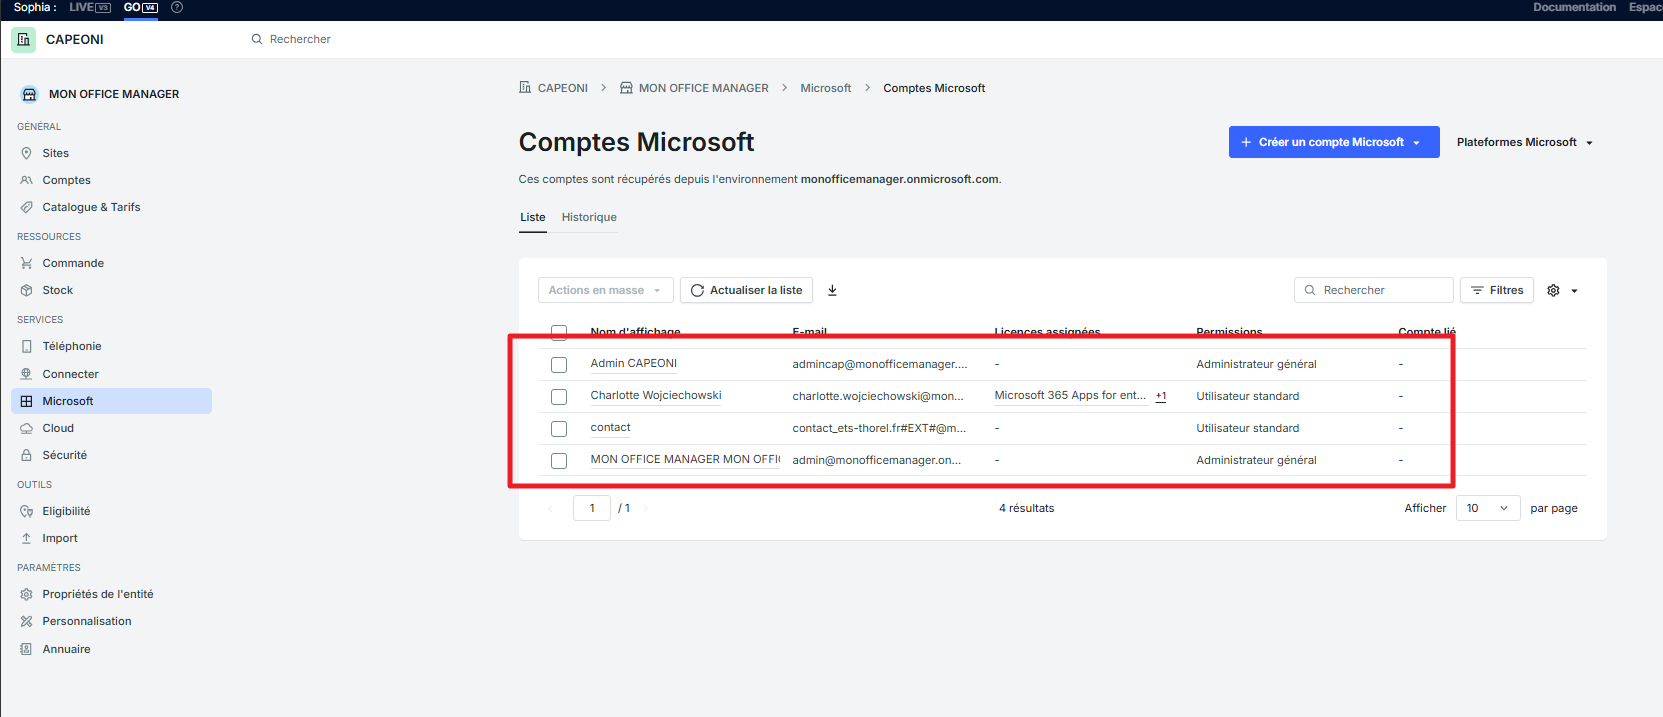Click the Annuaire directory icon

[27, 649]
